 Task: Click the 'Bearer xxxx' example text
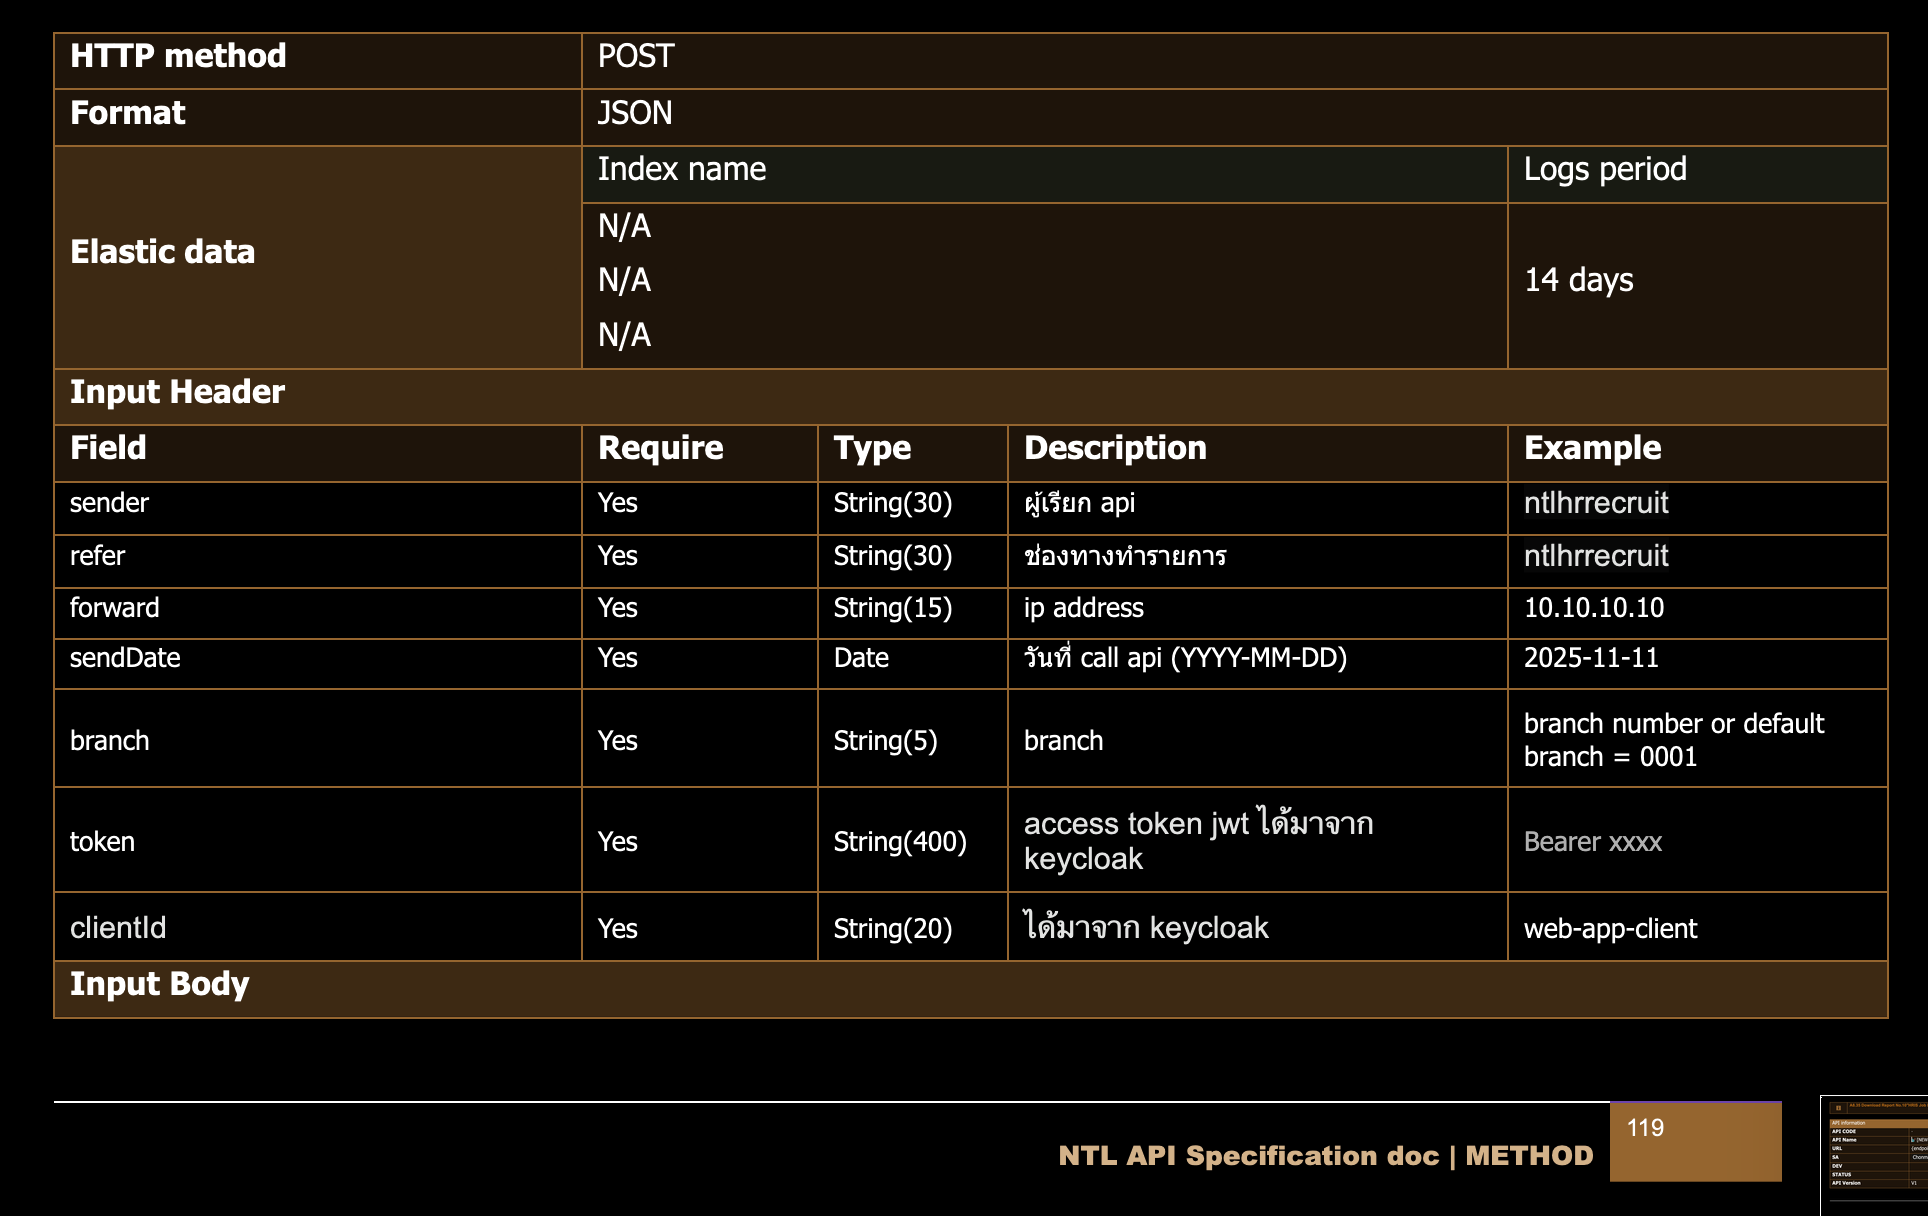point(1592,842)
